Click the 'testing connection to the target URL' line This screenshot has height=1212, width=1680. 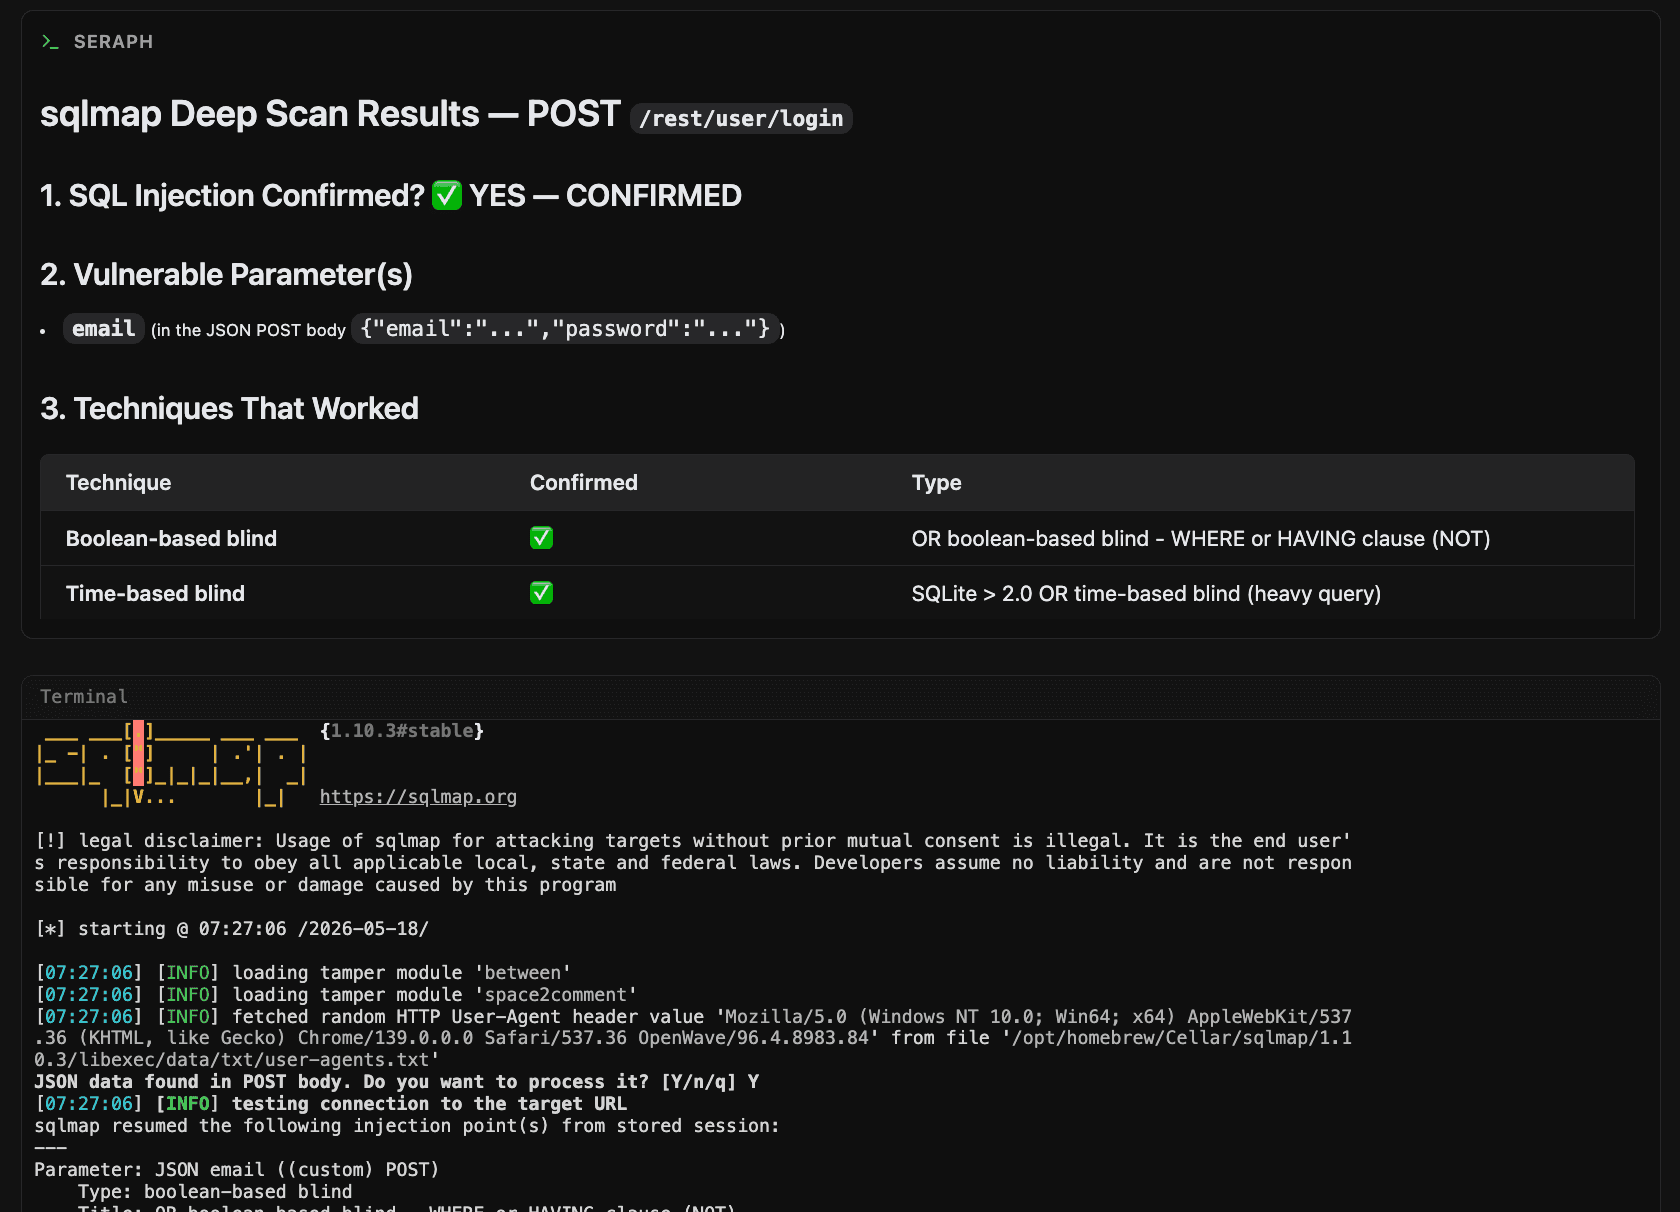click(331, 1104)
